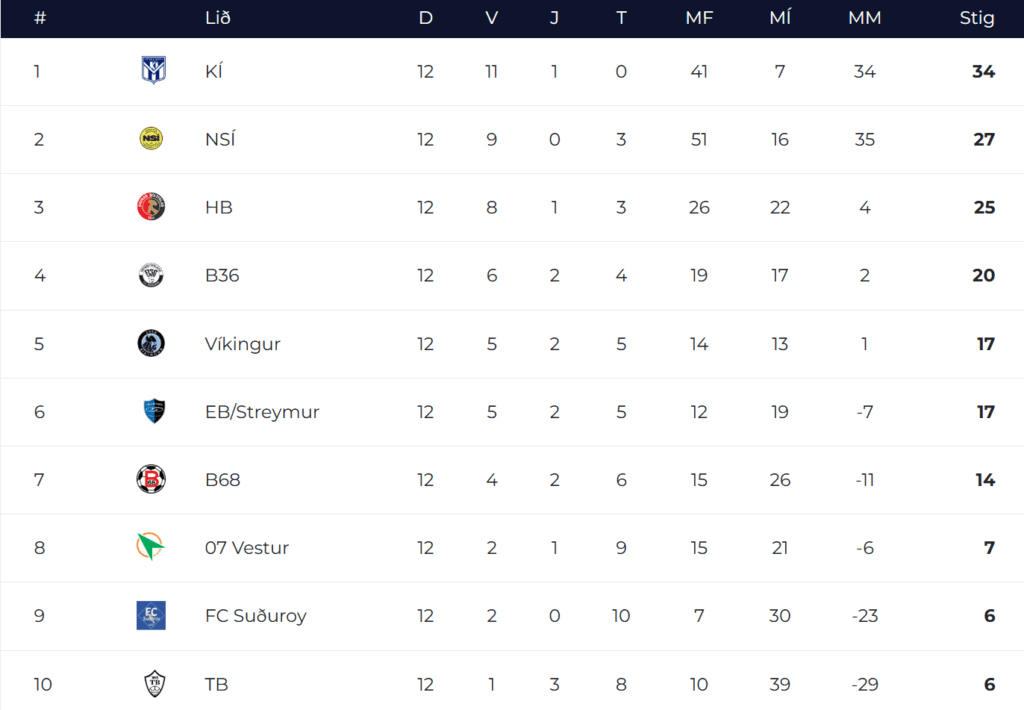Click the # rank column header

pyautogui.click(x=40, y=18)
